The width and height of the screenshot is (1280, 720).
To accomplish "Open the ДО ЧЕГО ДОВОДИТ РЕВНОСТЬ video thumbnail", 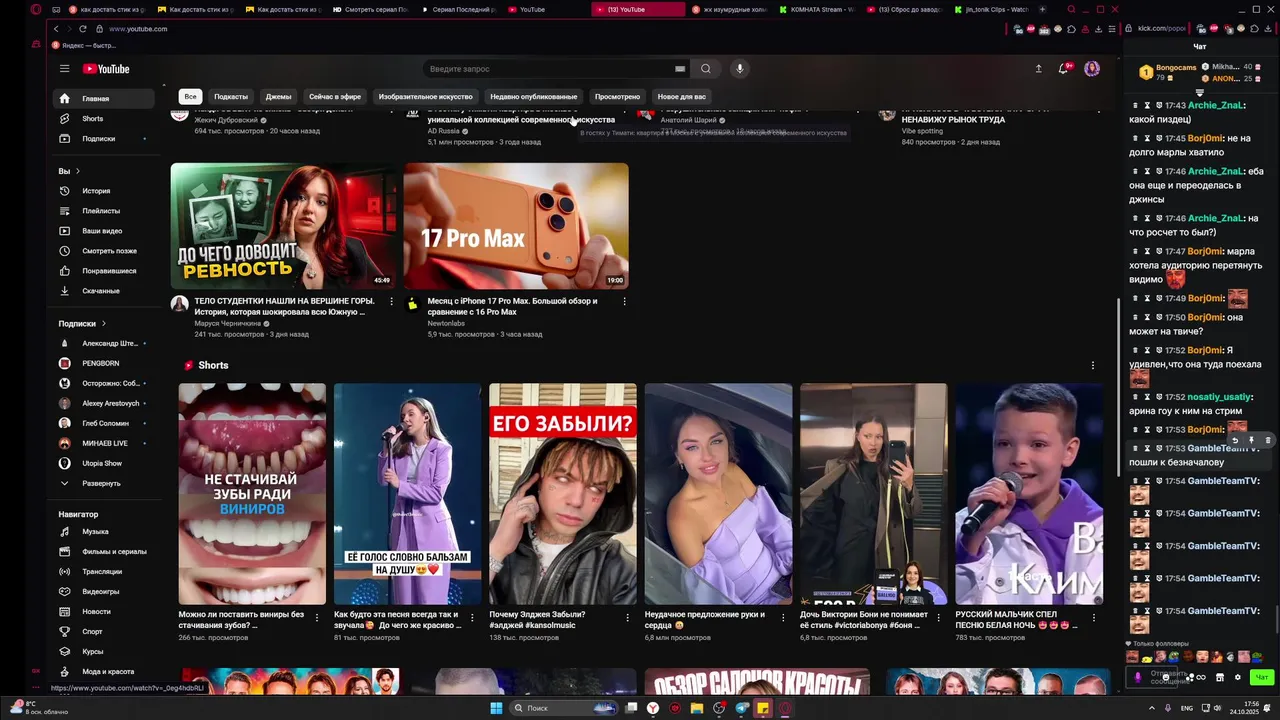I will coord(283,226).
